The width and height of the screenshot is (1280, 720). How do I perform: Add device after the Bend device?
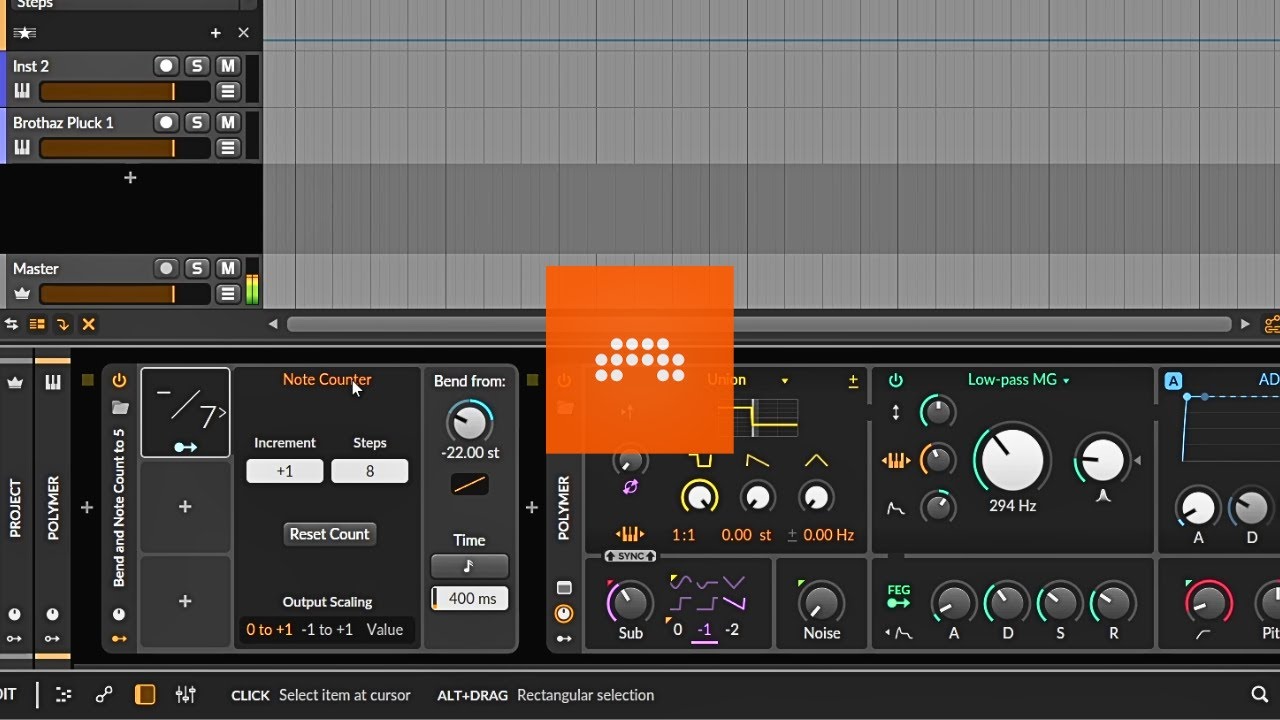pos(532,508)
